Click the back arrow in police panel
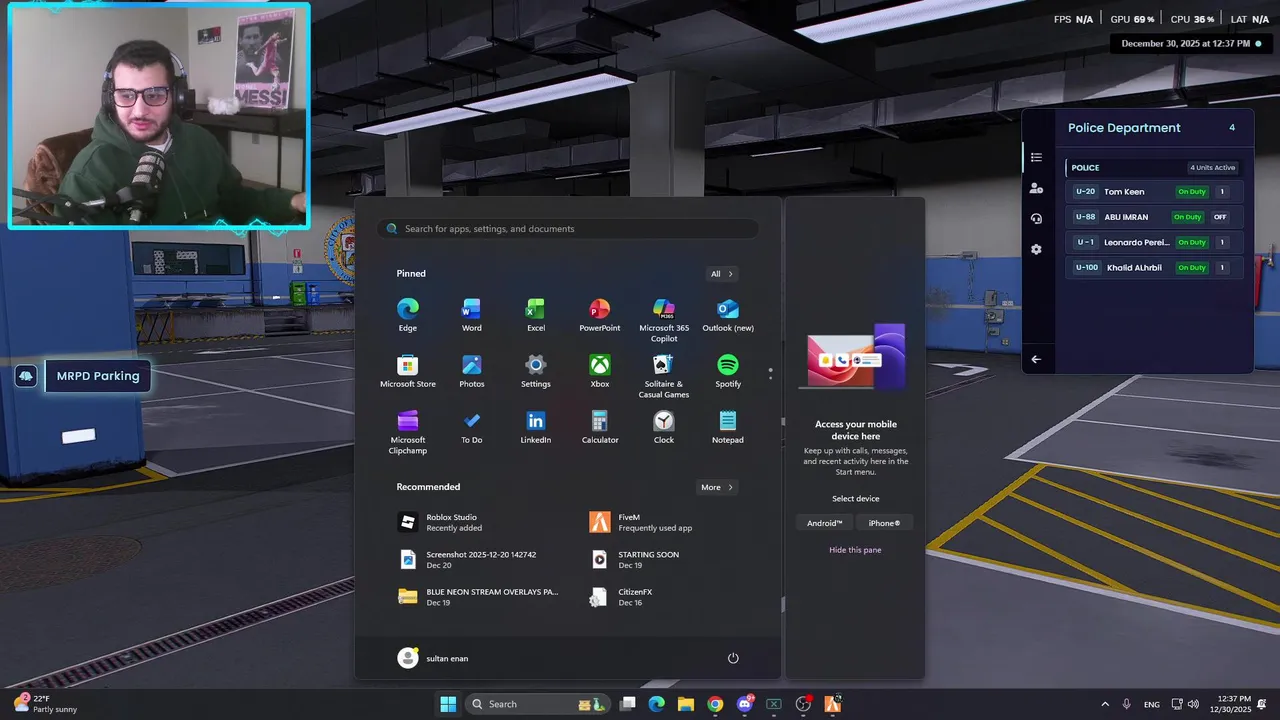The width and height of the screenshot is (1280, 720). point(1036,359)
